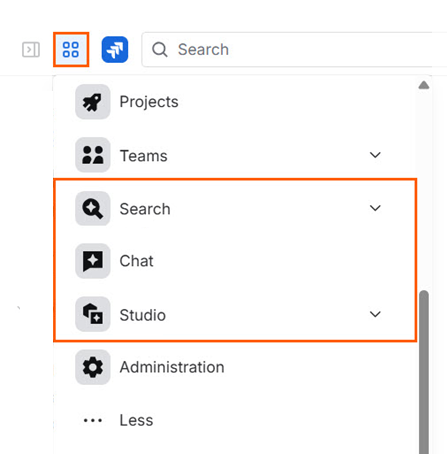Expand the Search menu chevron
The image size is (447, 454).
[375, 208]
